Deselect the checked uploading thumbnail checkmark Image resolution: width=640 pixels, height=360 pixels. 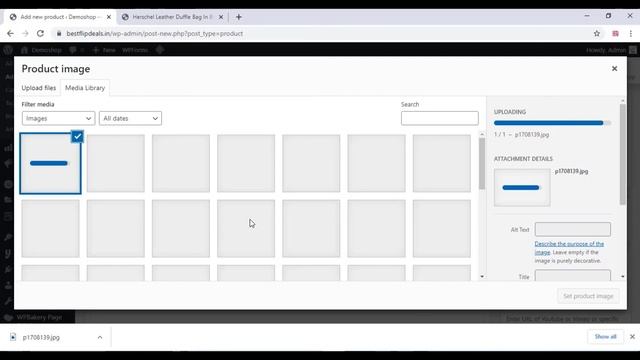(77, 136)
